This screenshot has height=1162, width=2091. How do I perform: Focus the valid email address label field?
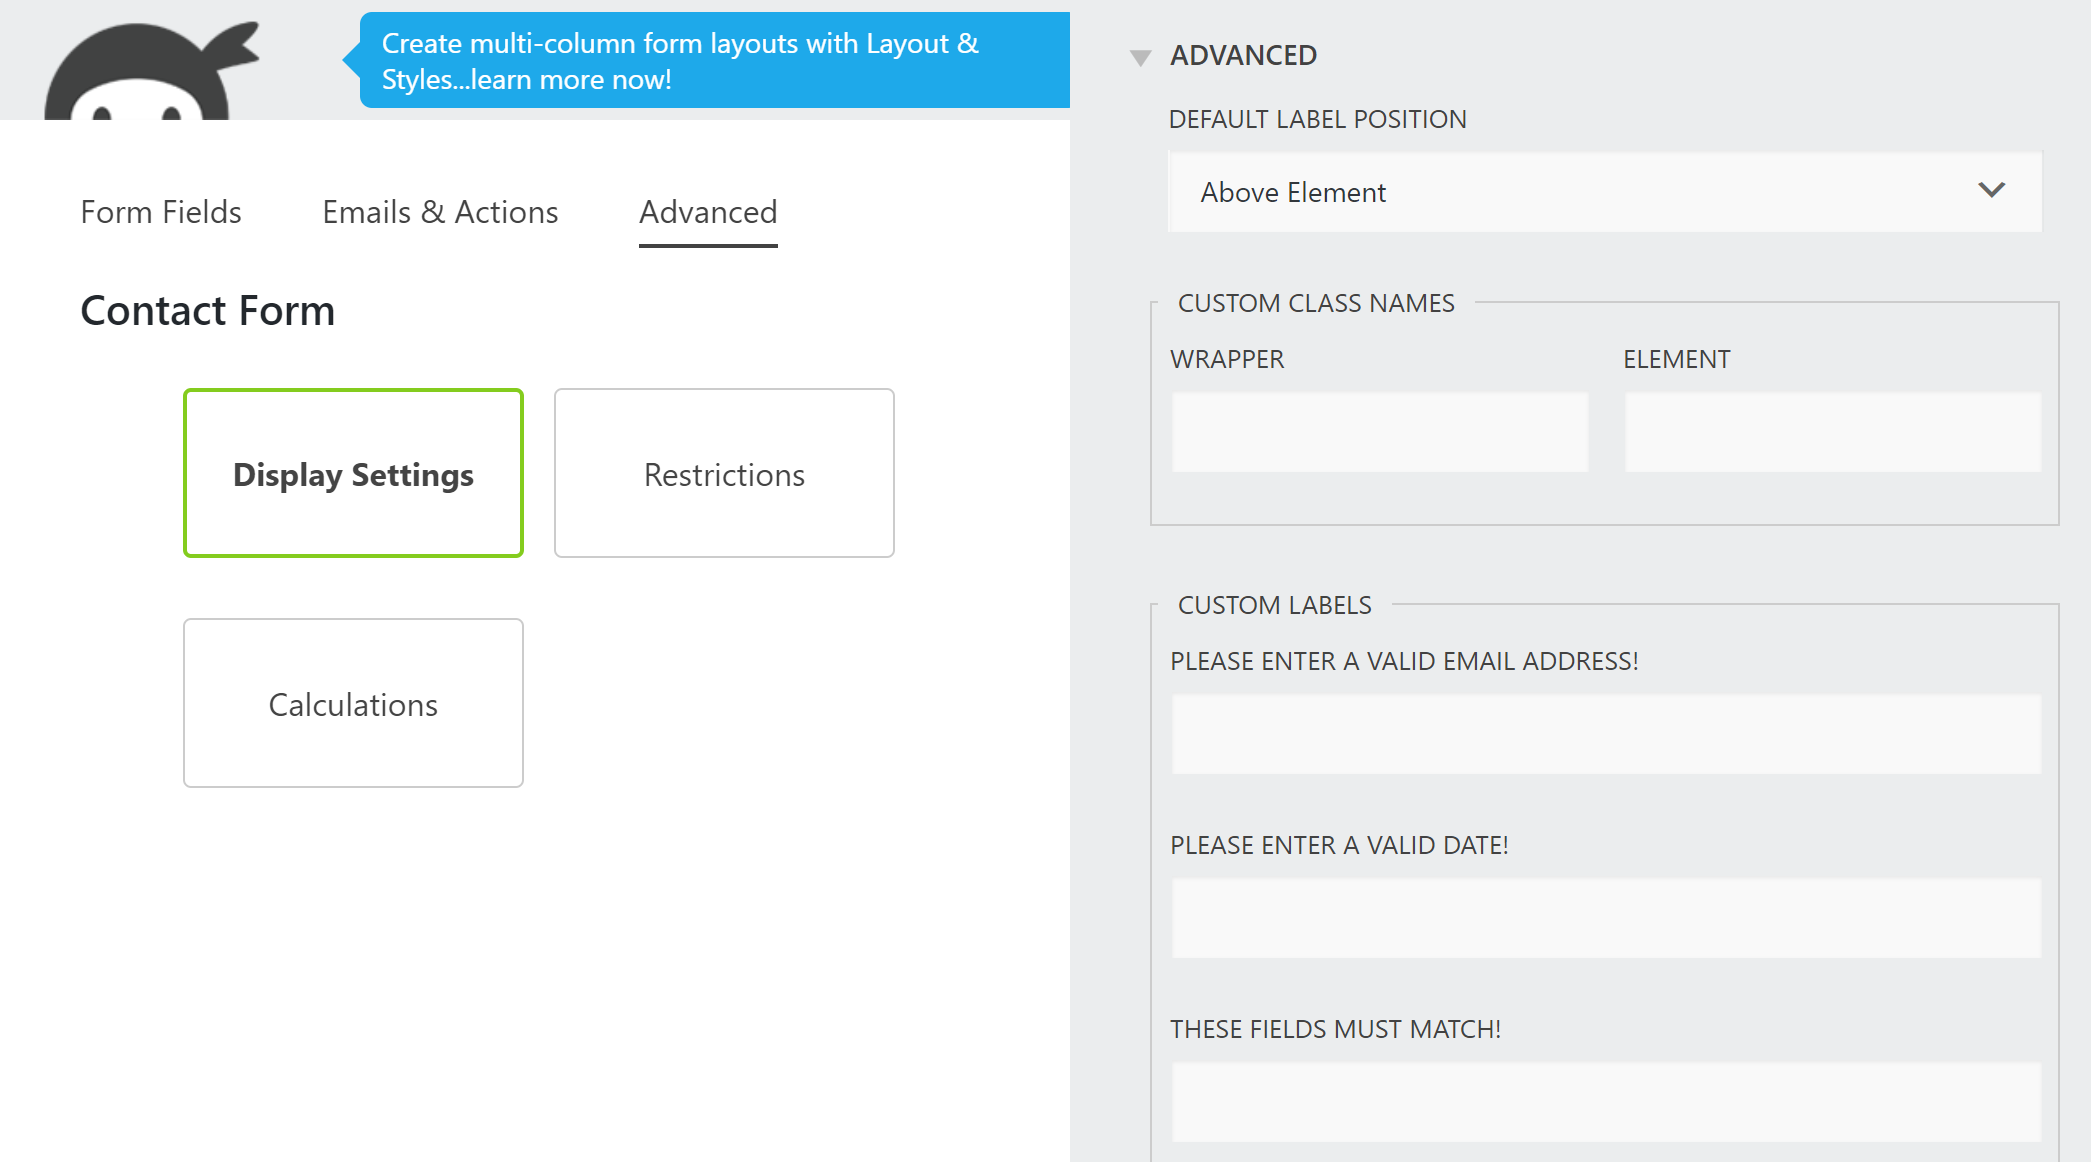pos(1605,734)
